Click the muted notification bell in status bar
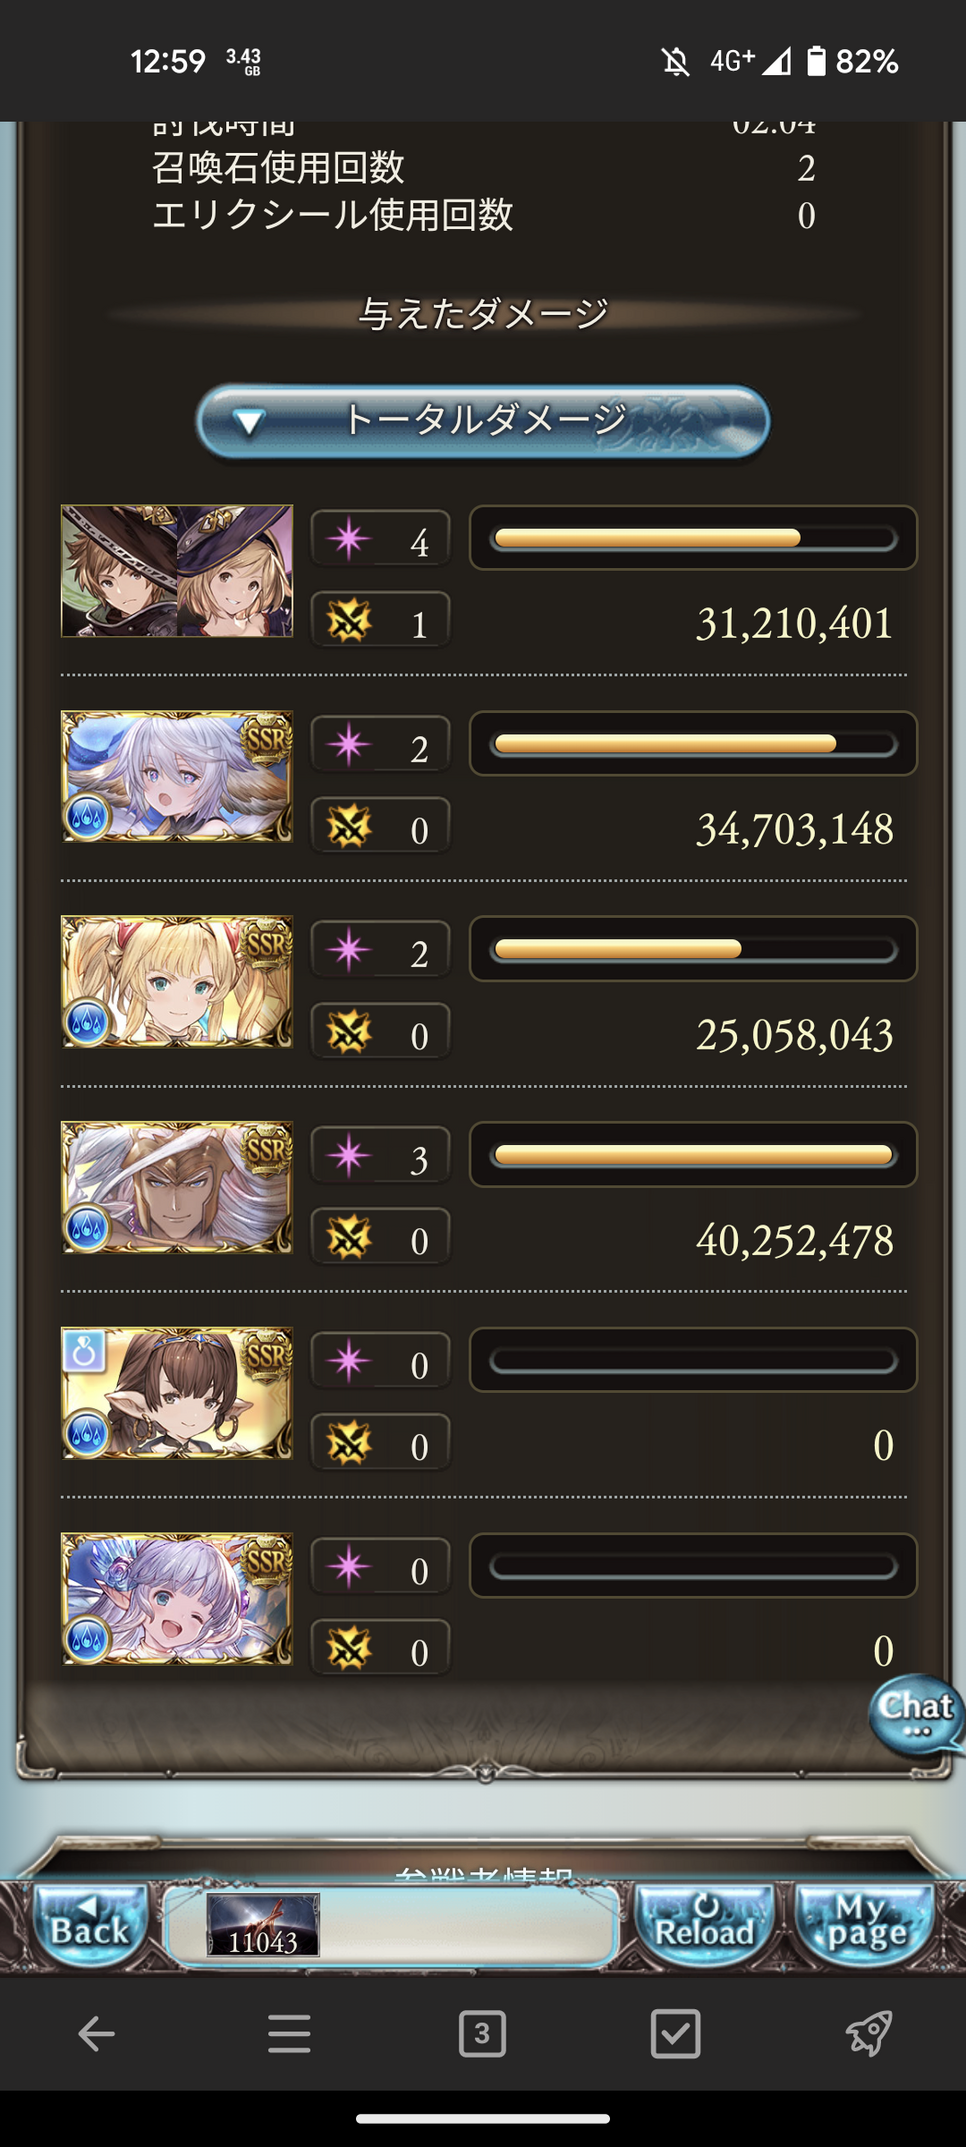Viewport: 966px width, 2147px height. 676,62
